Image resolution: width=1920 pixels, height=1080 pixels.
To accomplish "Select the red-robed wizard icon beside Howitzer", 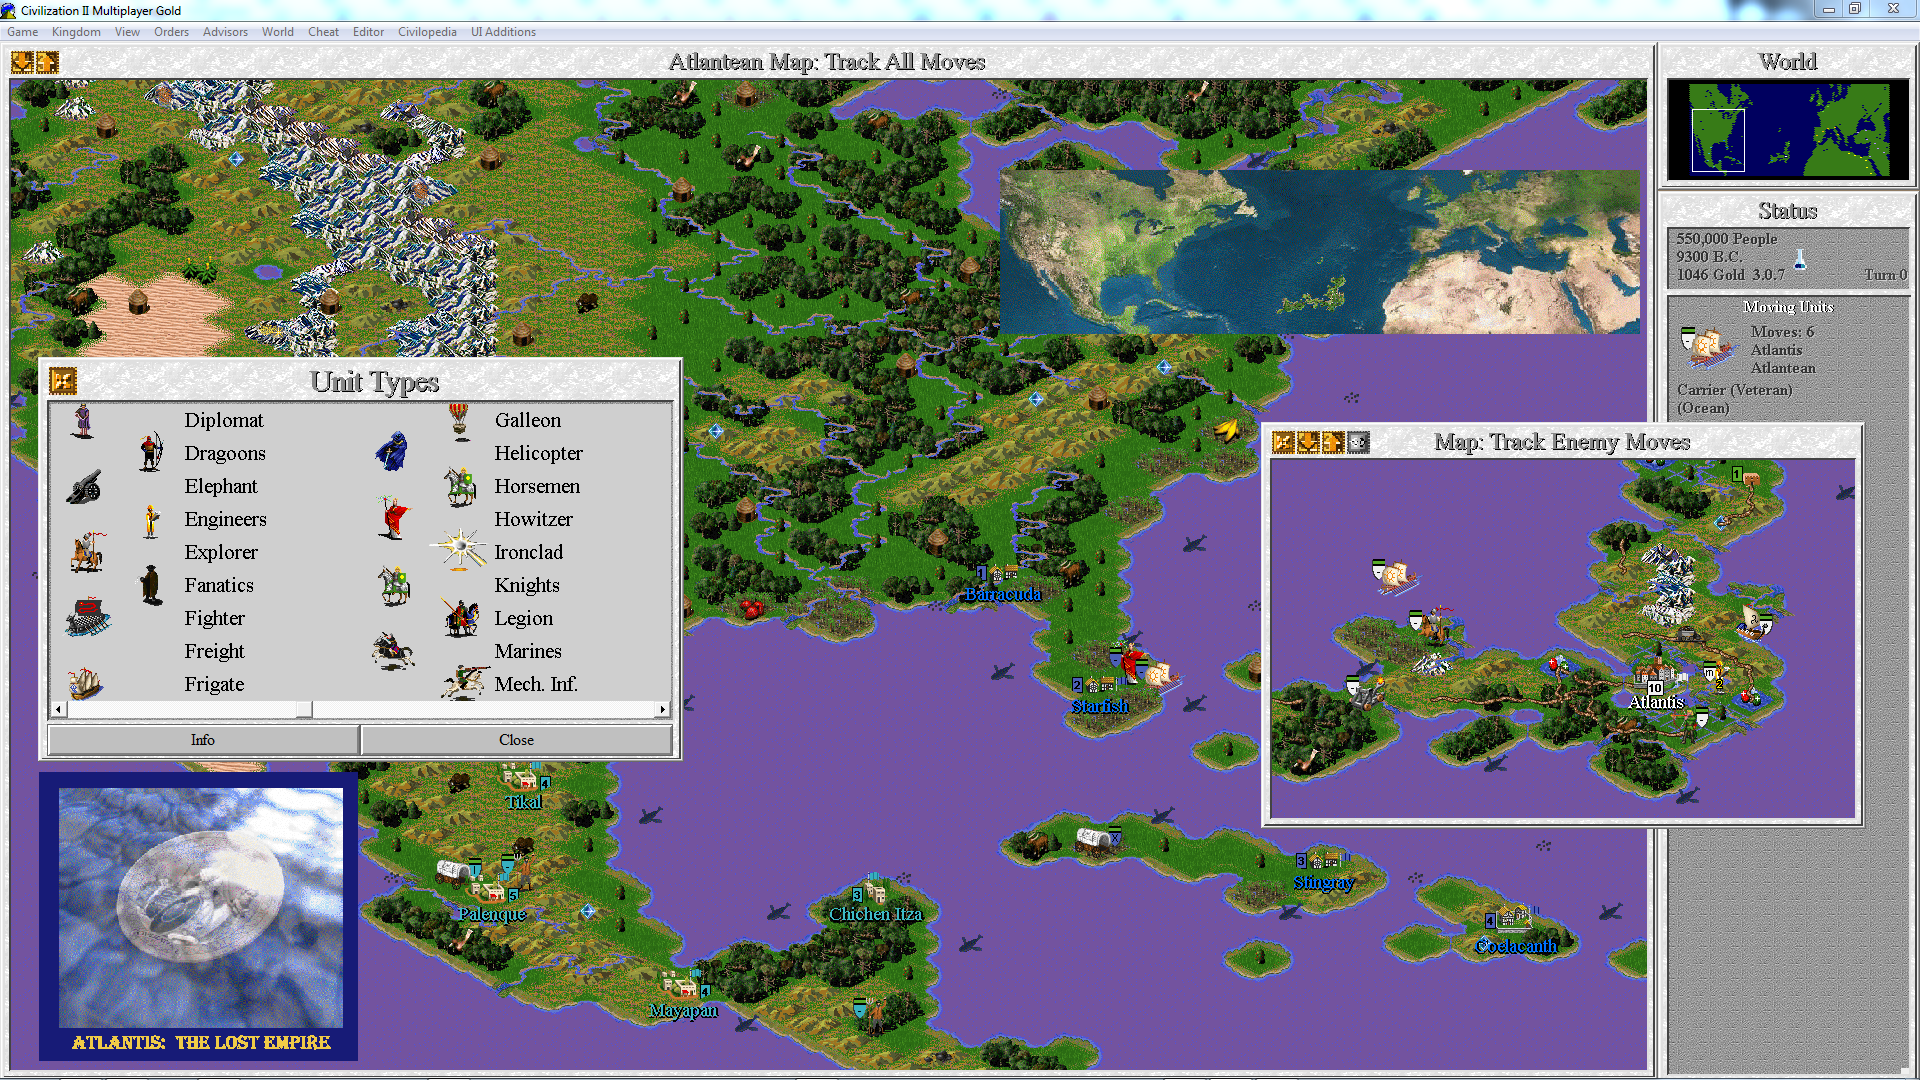I will (x=394, y=518).
